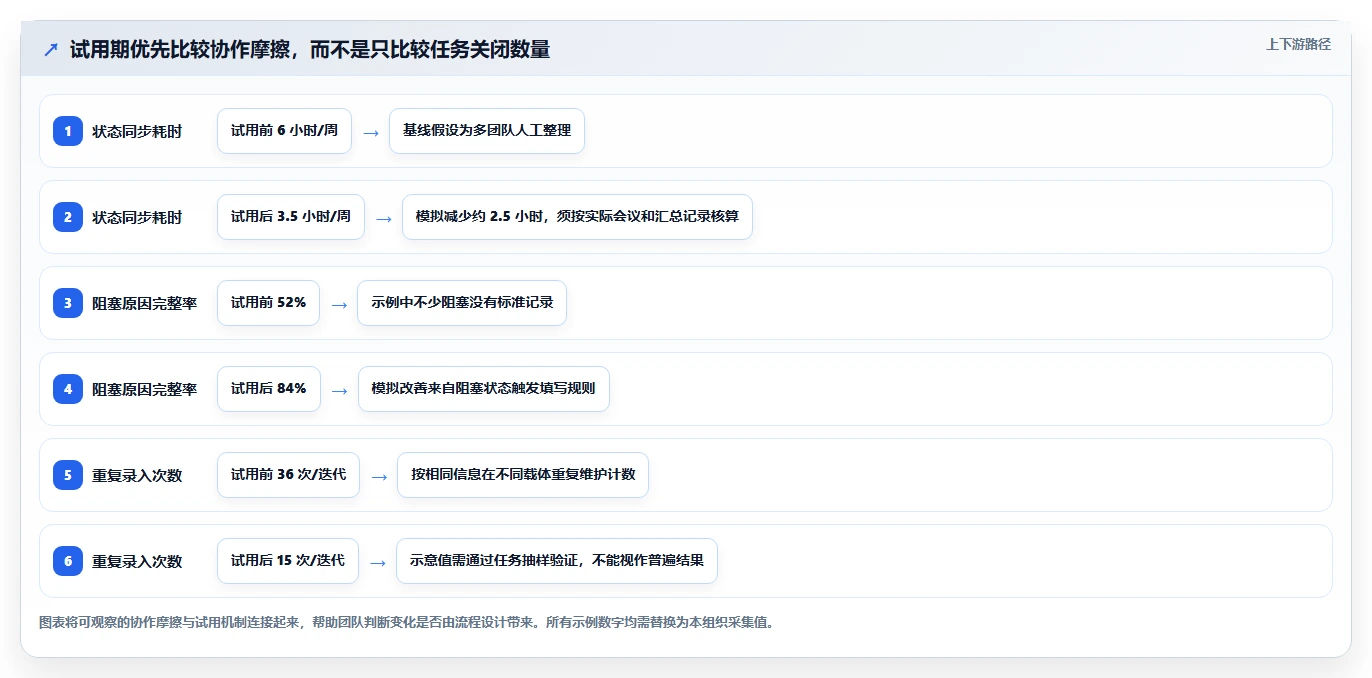
Task: Click the blue number 3 badge
Action: 68,303
